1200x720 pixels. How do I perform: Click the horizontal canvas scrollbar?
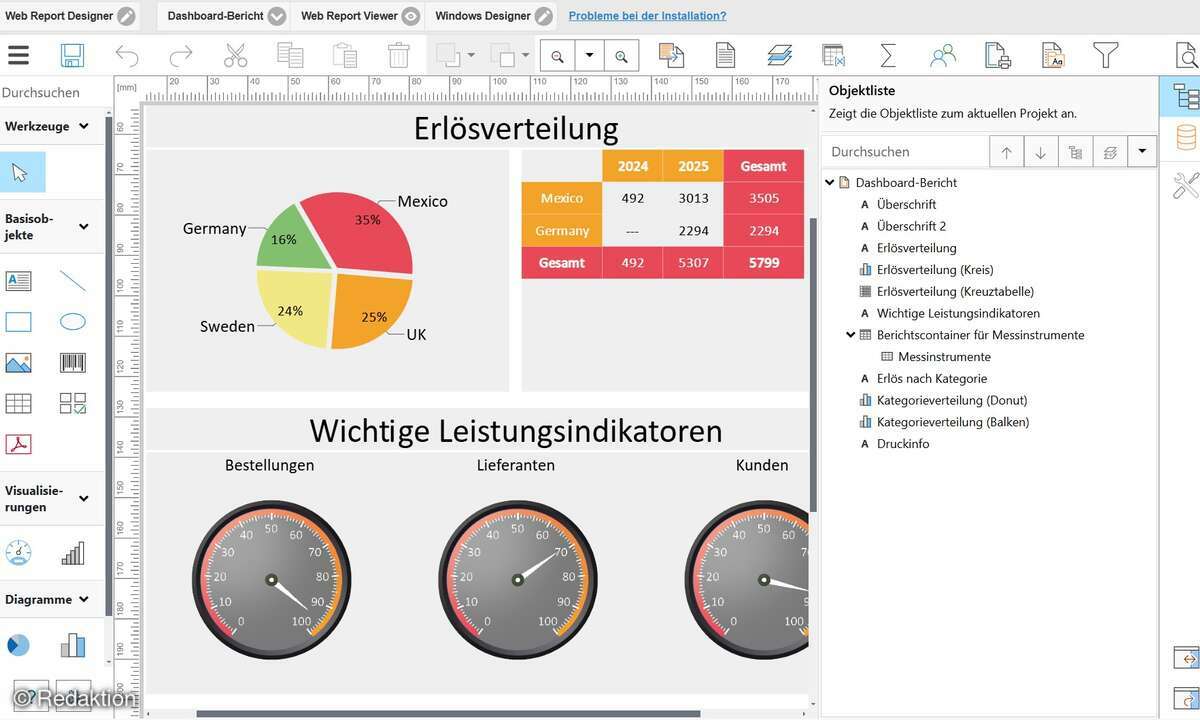[448, 714]
